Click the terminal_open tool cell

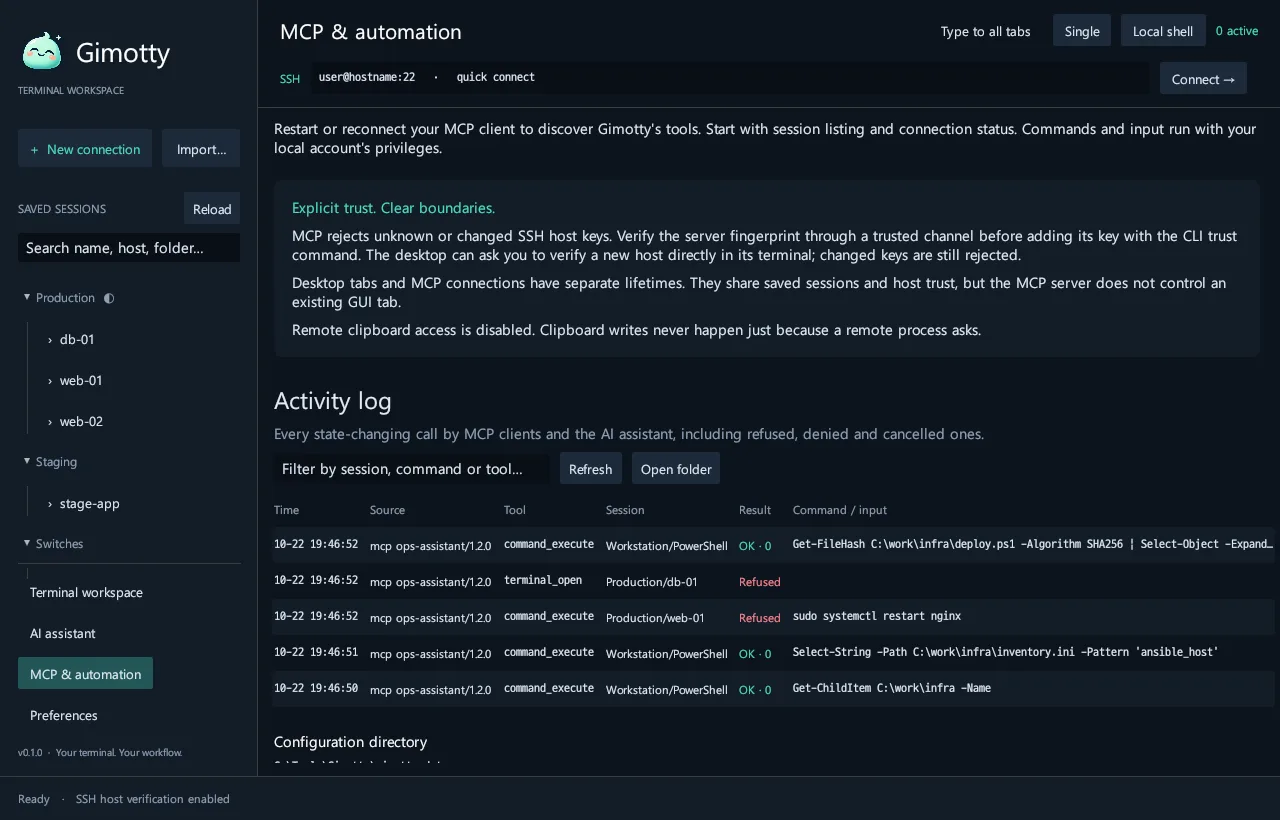543,581
